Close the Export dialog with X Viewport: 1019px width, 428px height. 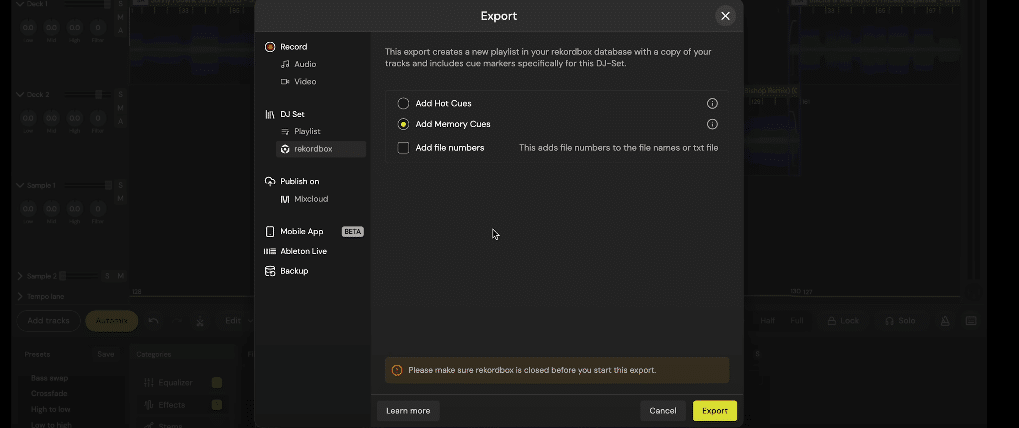click(725, 16)
